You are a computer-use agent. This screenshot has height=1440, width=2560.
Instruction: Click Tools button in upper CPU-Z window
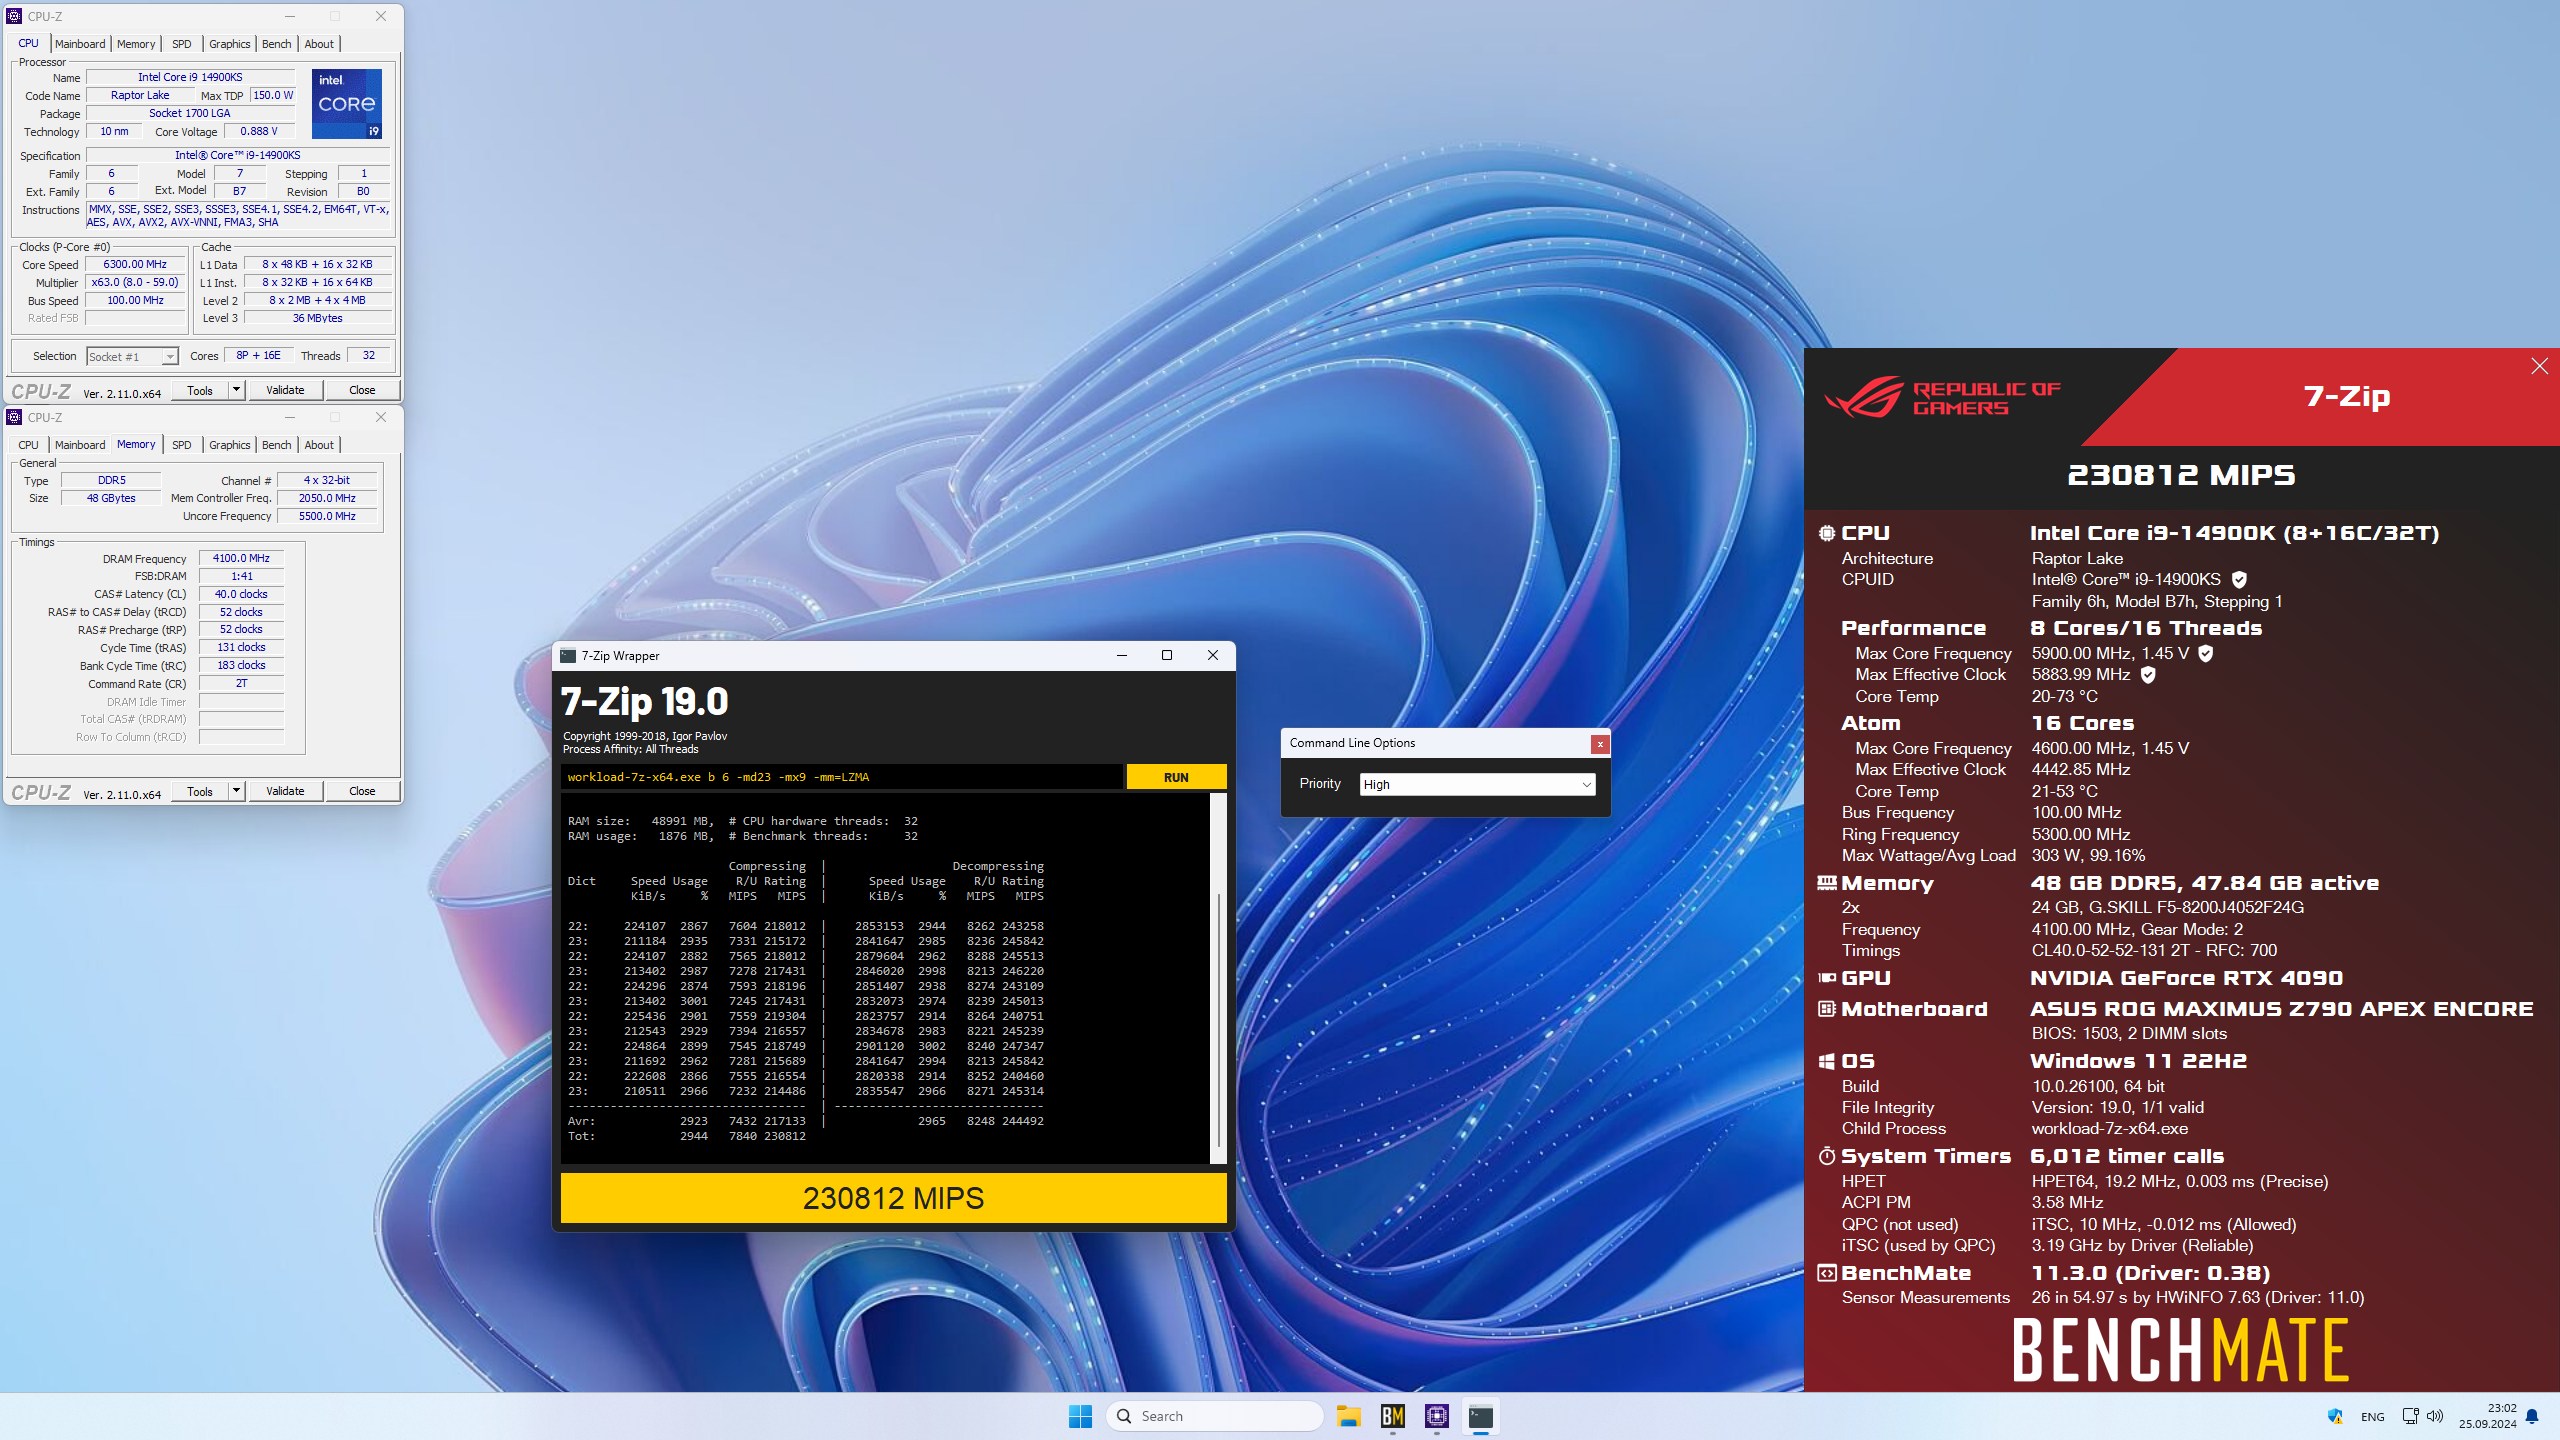[200, 390]
